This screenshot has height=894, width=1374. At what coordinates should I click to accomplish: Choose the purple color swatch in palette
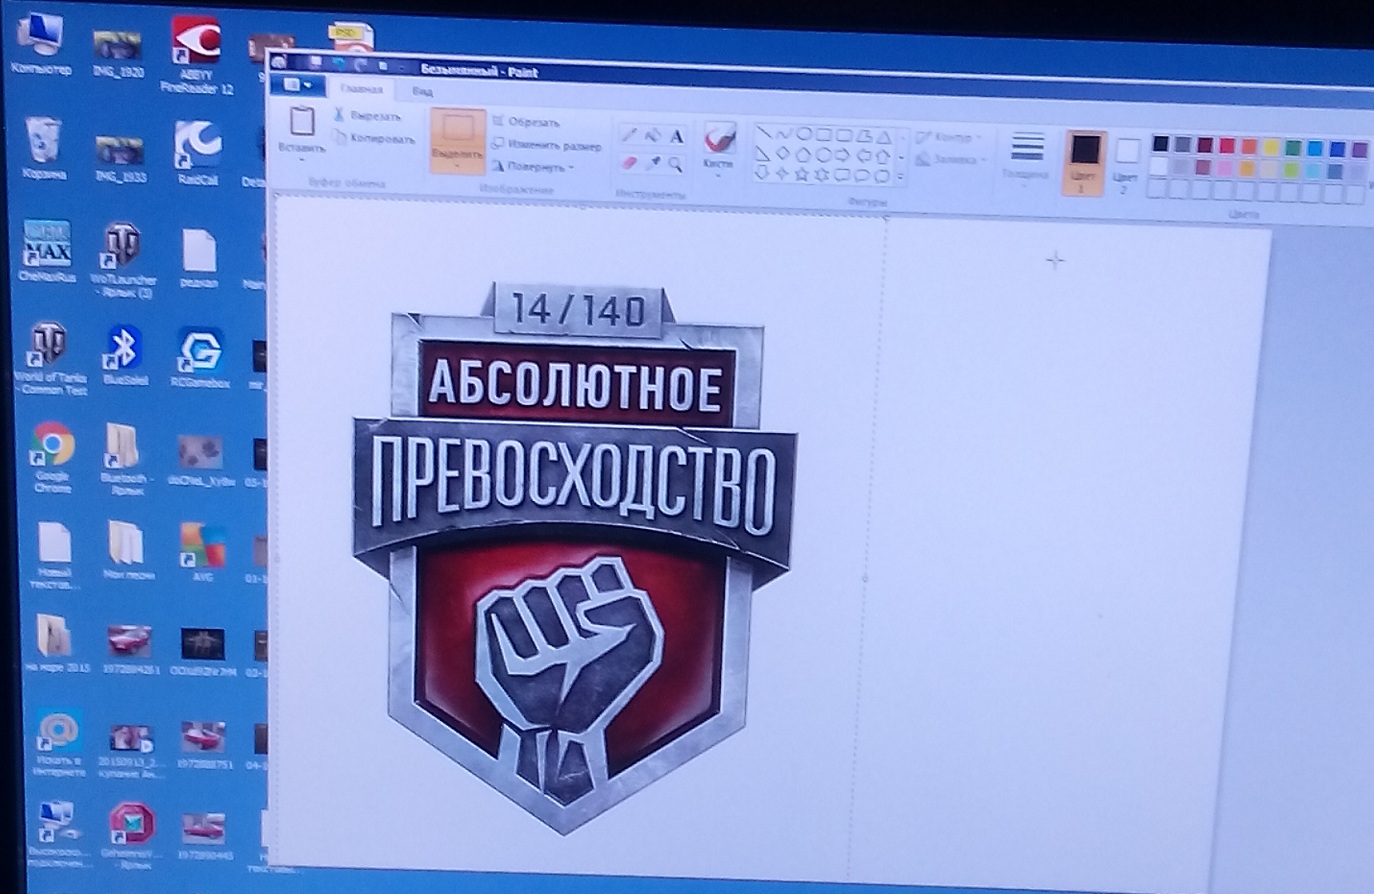1359,150
